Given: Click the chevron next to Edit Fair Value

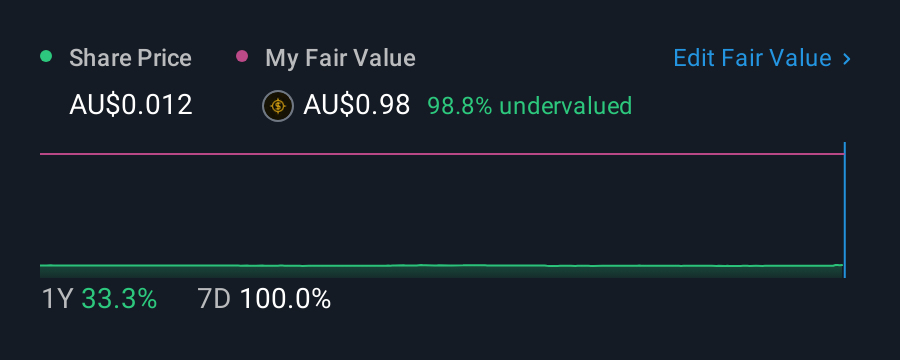Looking at the screenshot, I should 846,59.
